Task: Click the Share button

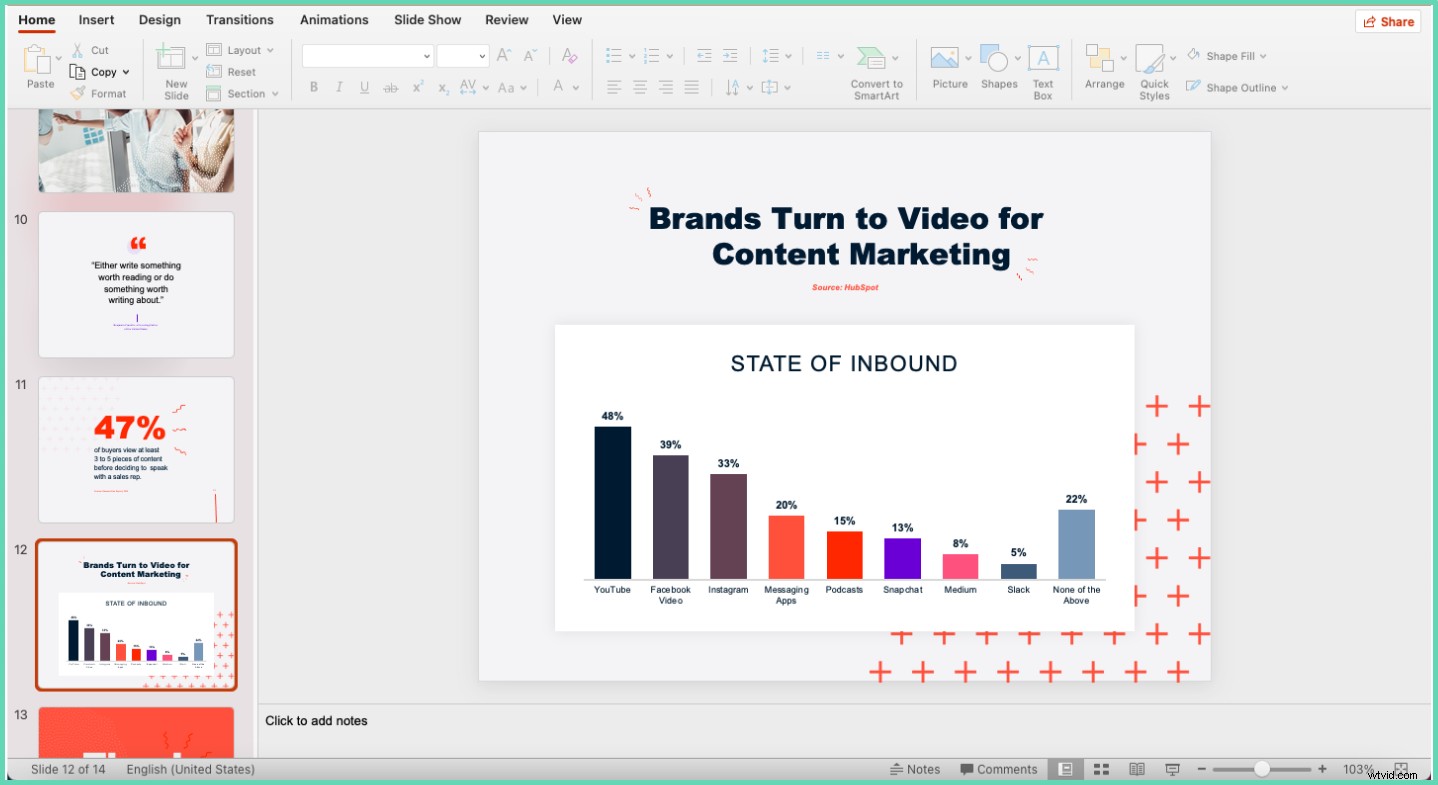Action: (x=1388, y=21)
